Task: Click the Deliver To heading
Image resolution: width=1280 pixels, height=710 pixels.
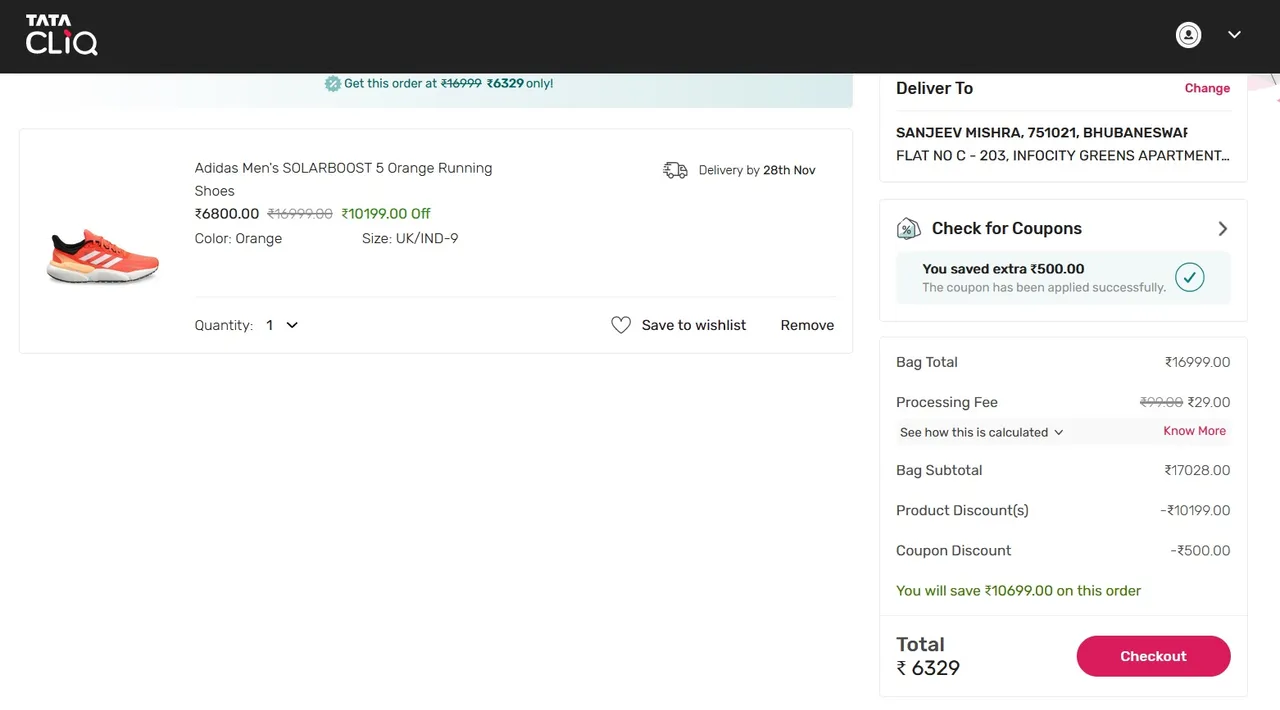Action: (x=934, y=88)
